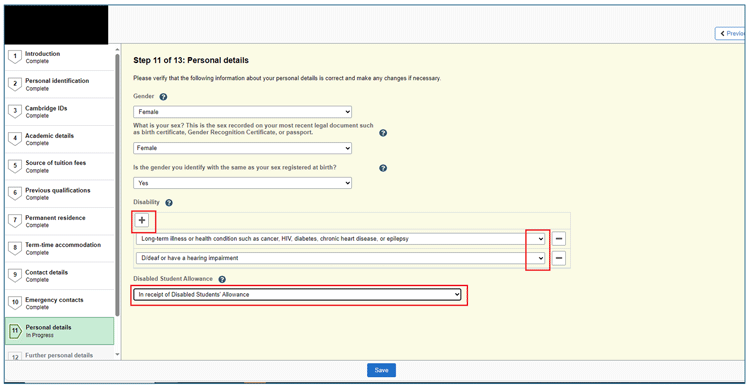Go to Cambridge IDs step
Viewport: 750px width, 387px height.
click(60, 112)
